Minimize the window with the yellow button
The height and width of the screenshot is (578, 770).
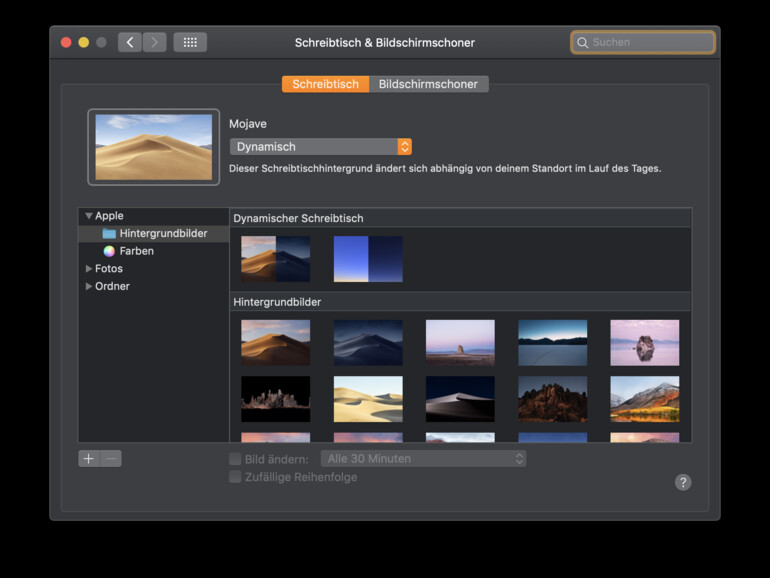83,42
